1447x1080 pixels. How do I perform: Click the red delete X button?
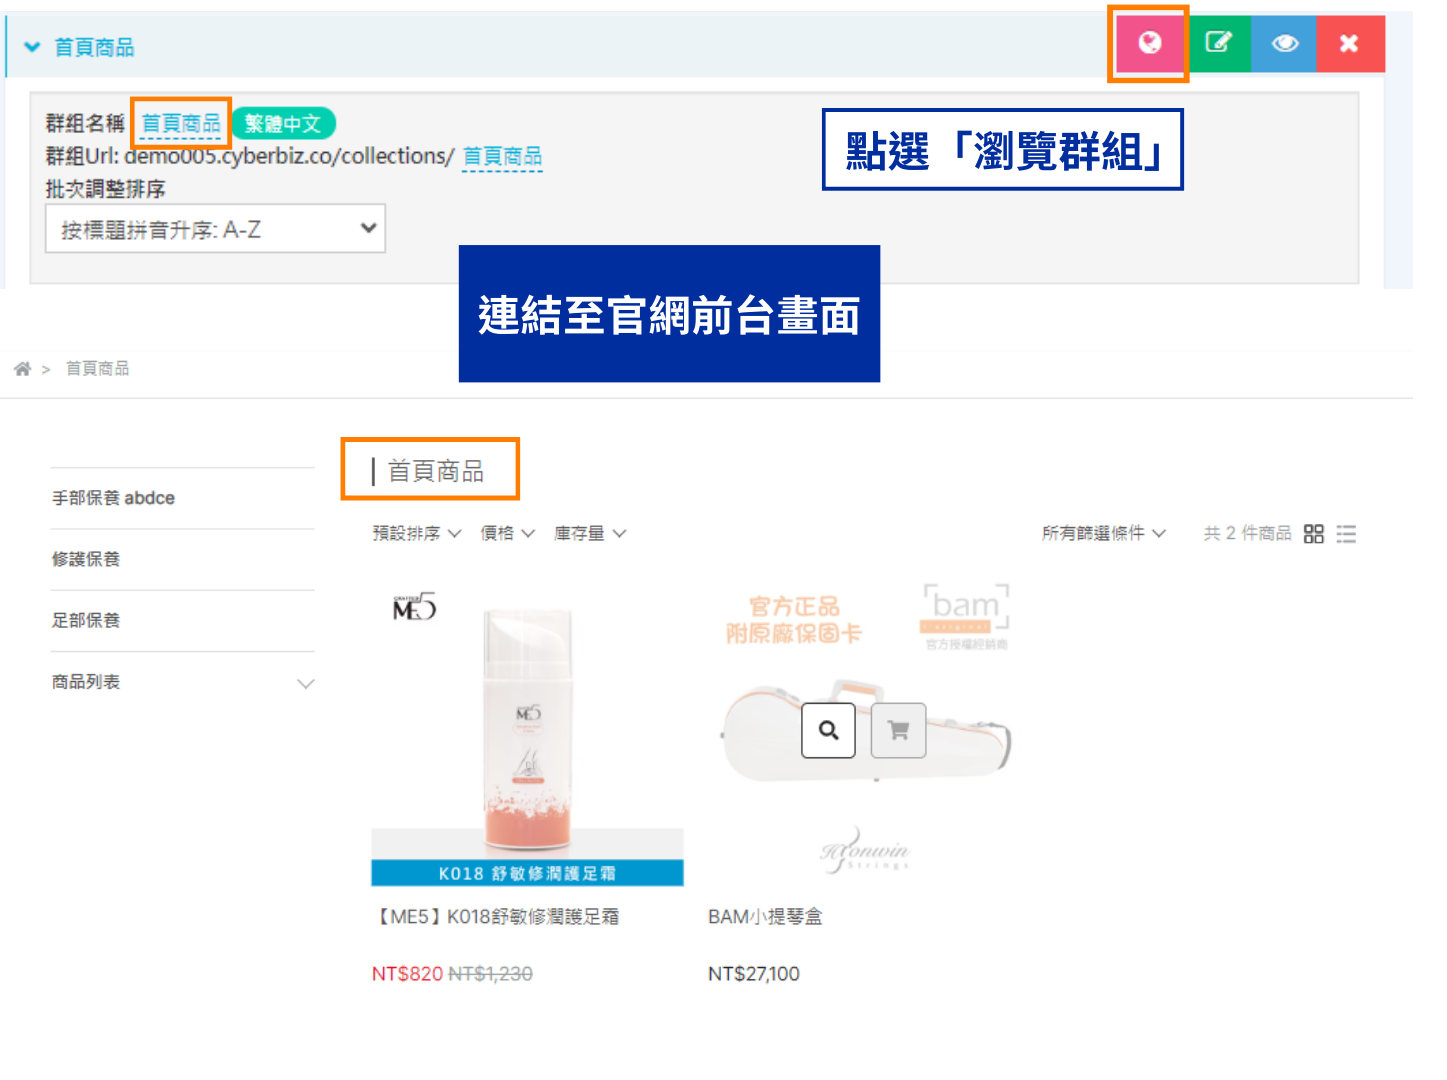coord(1349,43)
